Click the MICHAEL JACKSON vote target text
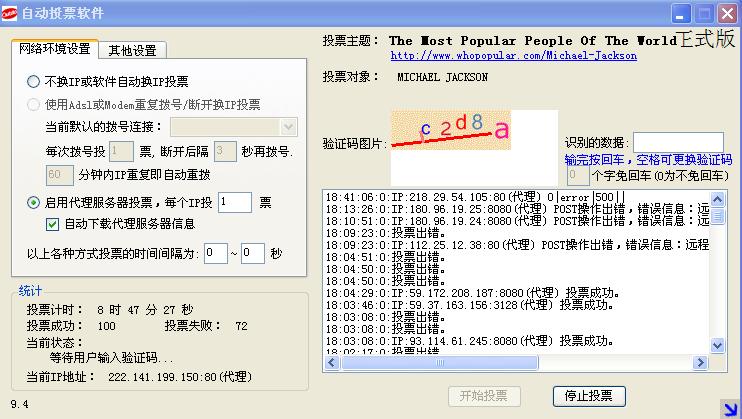The image size is (742, 419). point(442,77)
